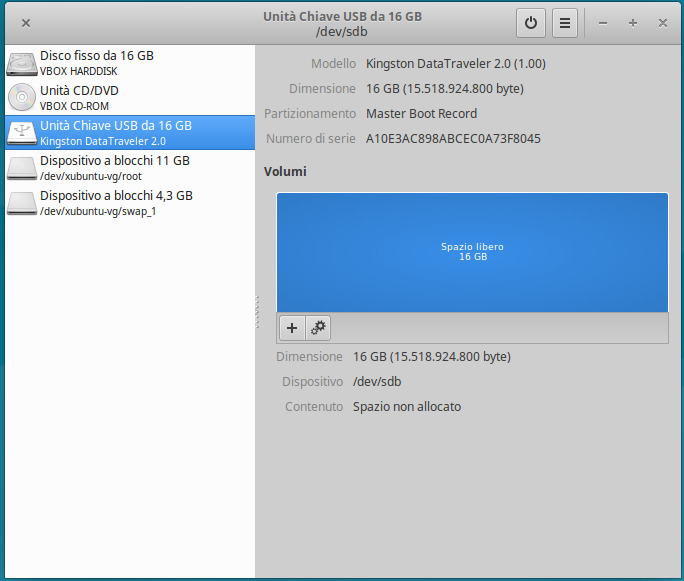The image size is (684, 581).
Task: Click the /dev/xubuntu-vg/root path text
Action: (91, 176)
